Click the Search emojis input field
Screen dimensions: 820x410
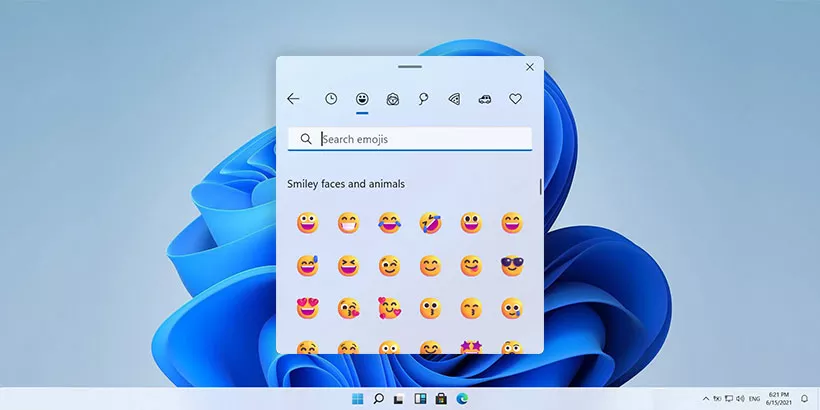(410, 139)
